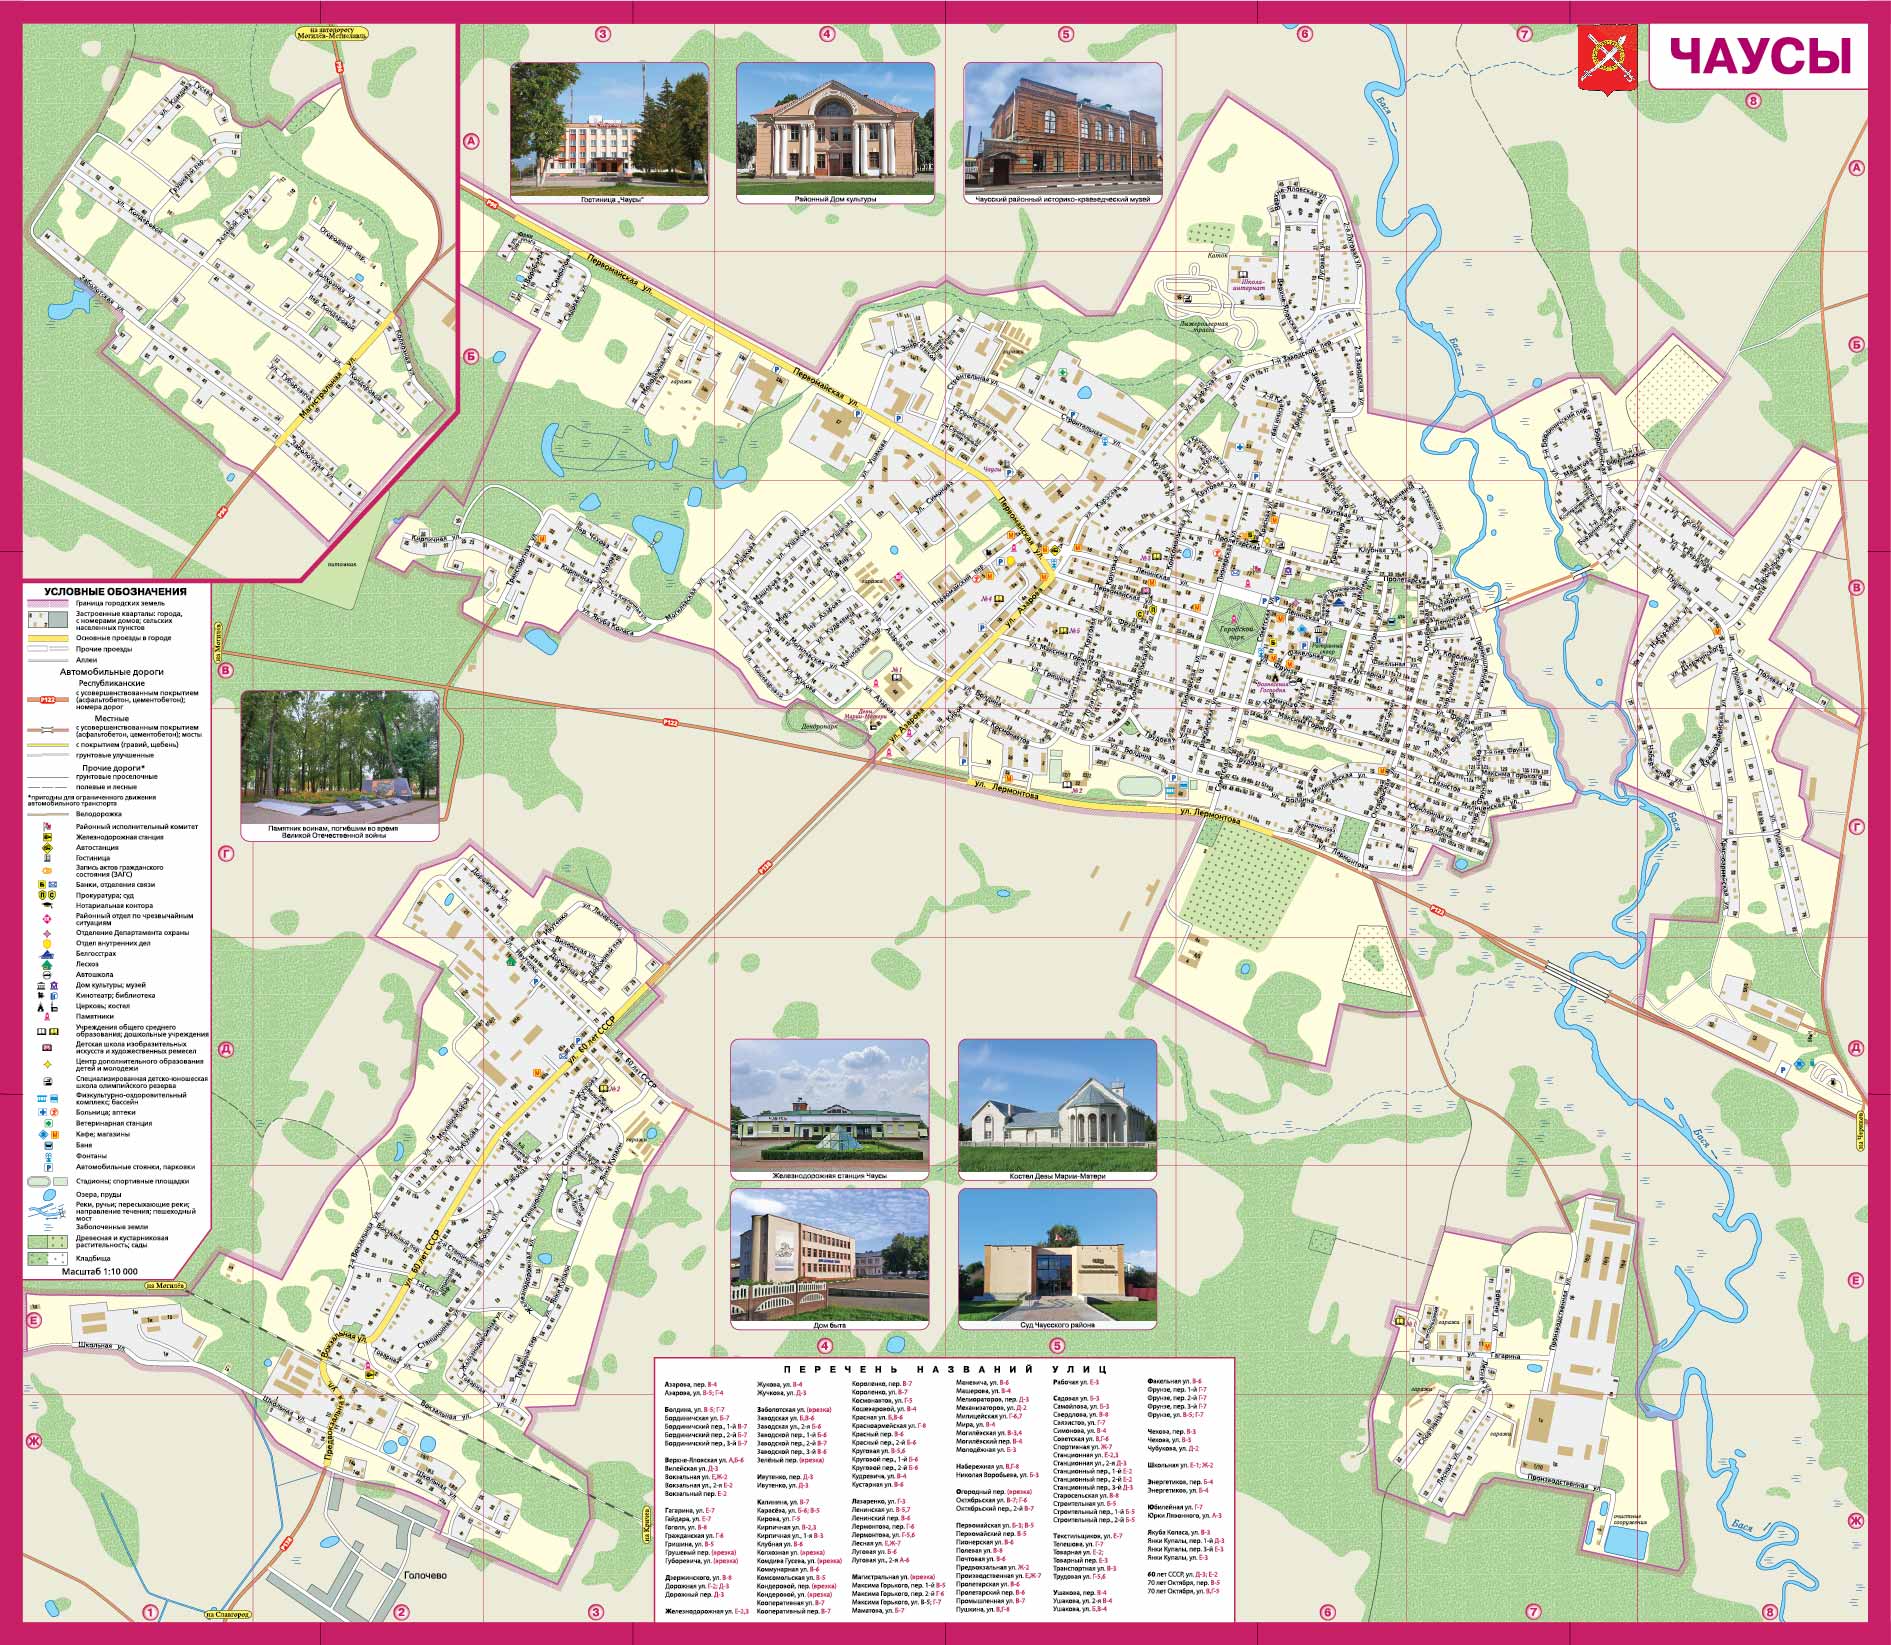Click the fountains icon in legend
The height and width of the screenshot is (1645, 1891).
pyautogui.click(x=48, y=1157)
